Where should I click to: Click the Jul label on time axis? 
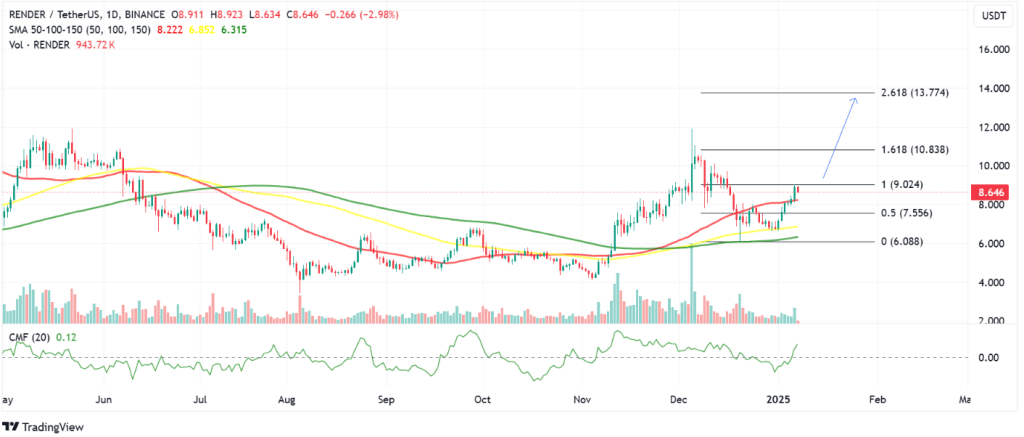201,398
